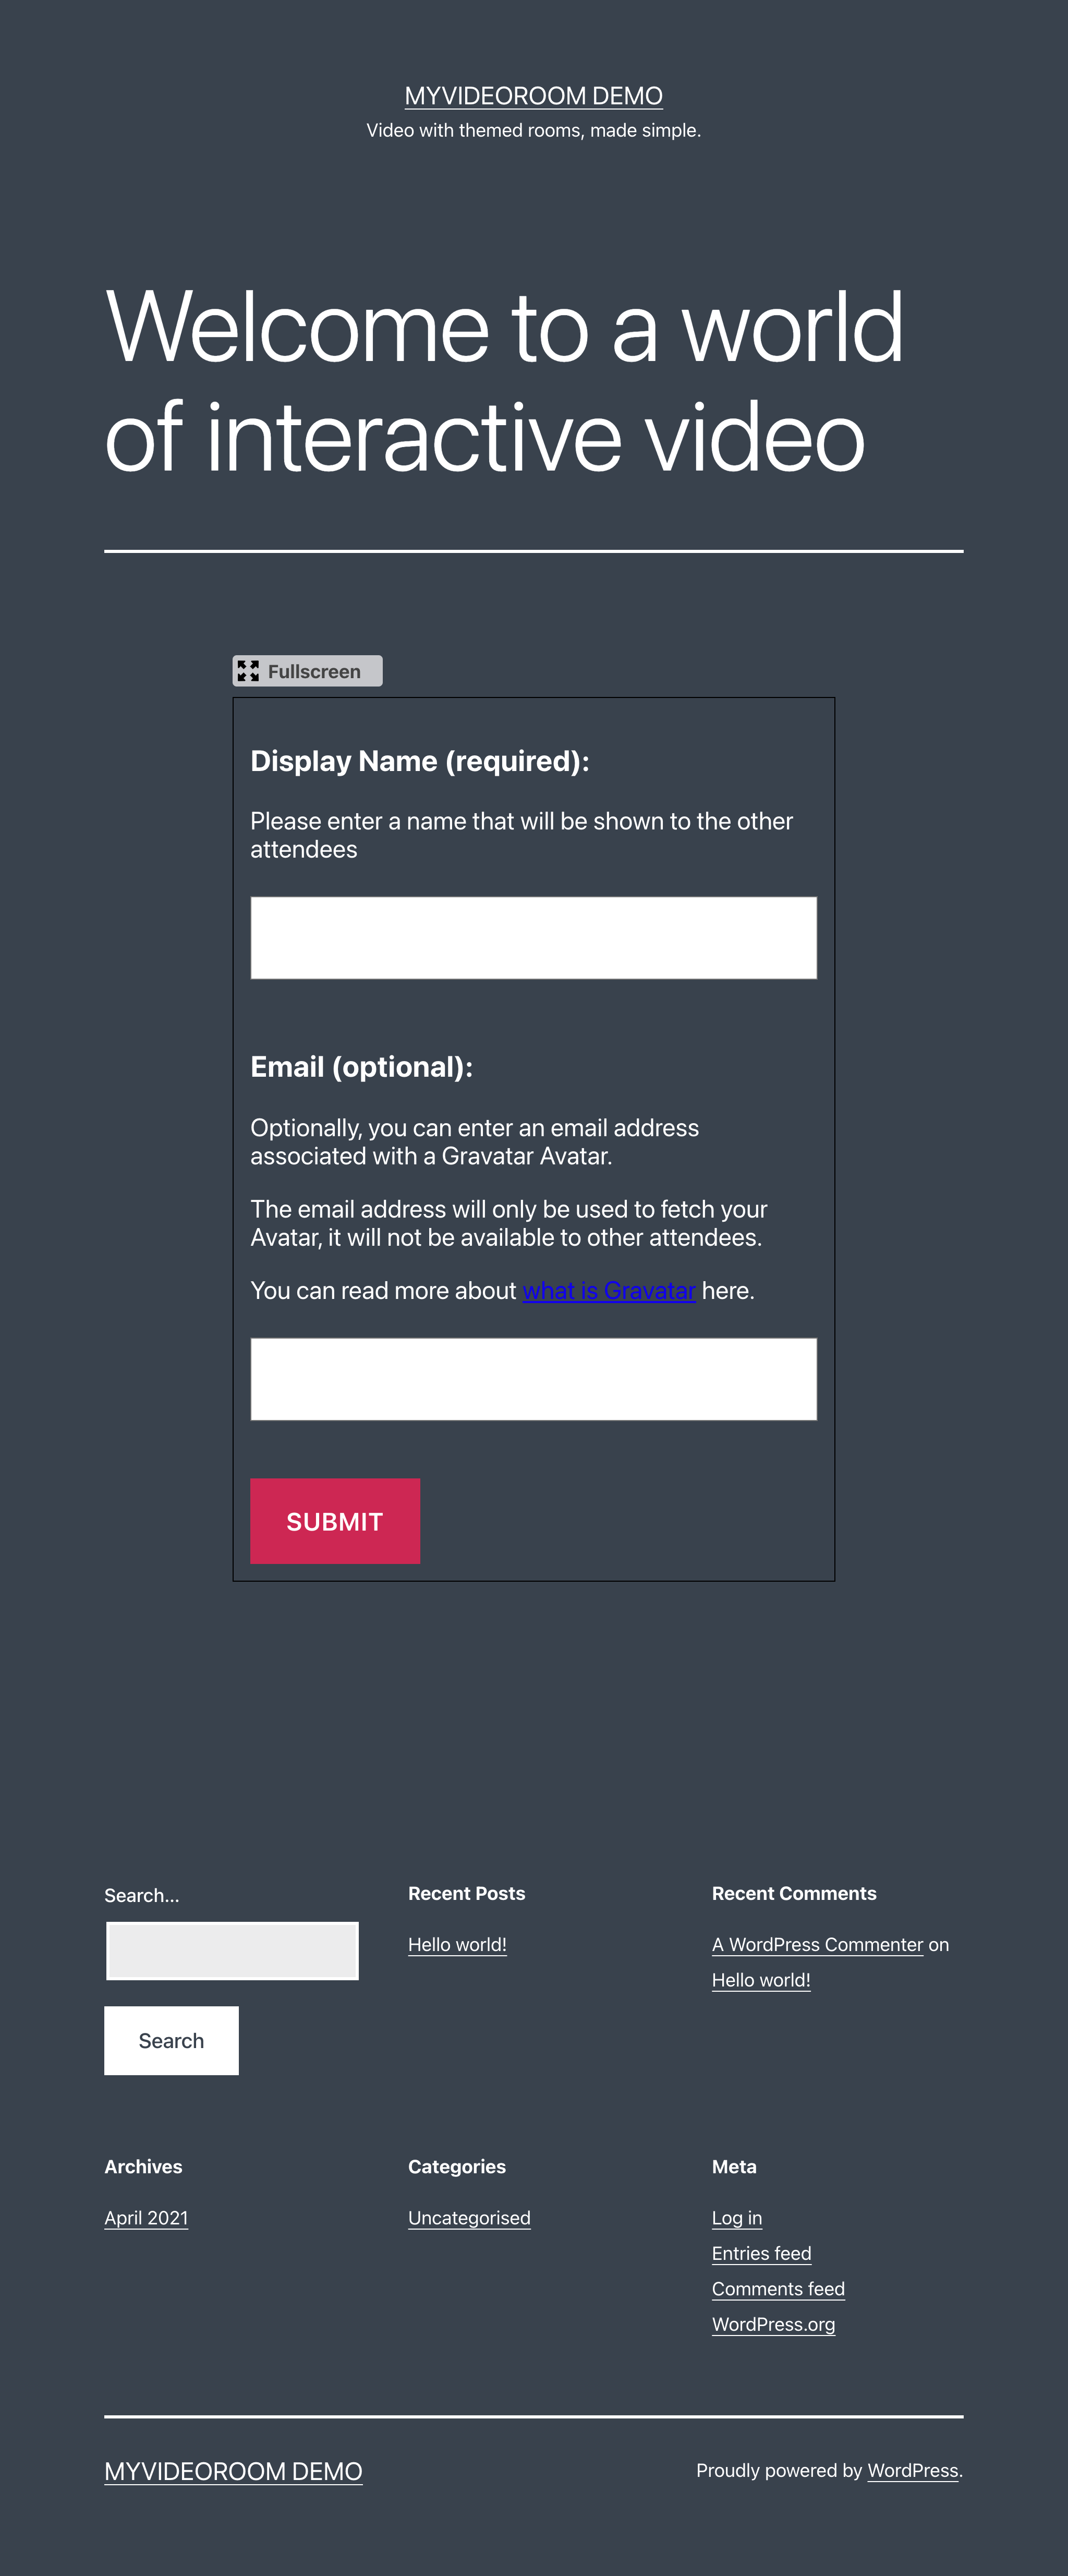Click the Fullscreen button label
Viewport: 1068px width, 2576px height.
pos(314,671)
